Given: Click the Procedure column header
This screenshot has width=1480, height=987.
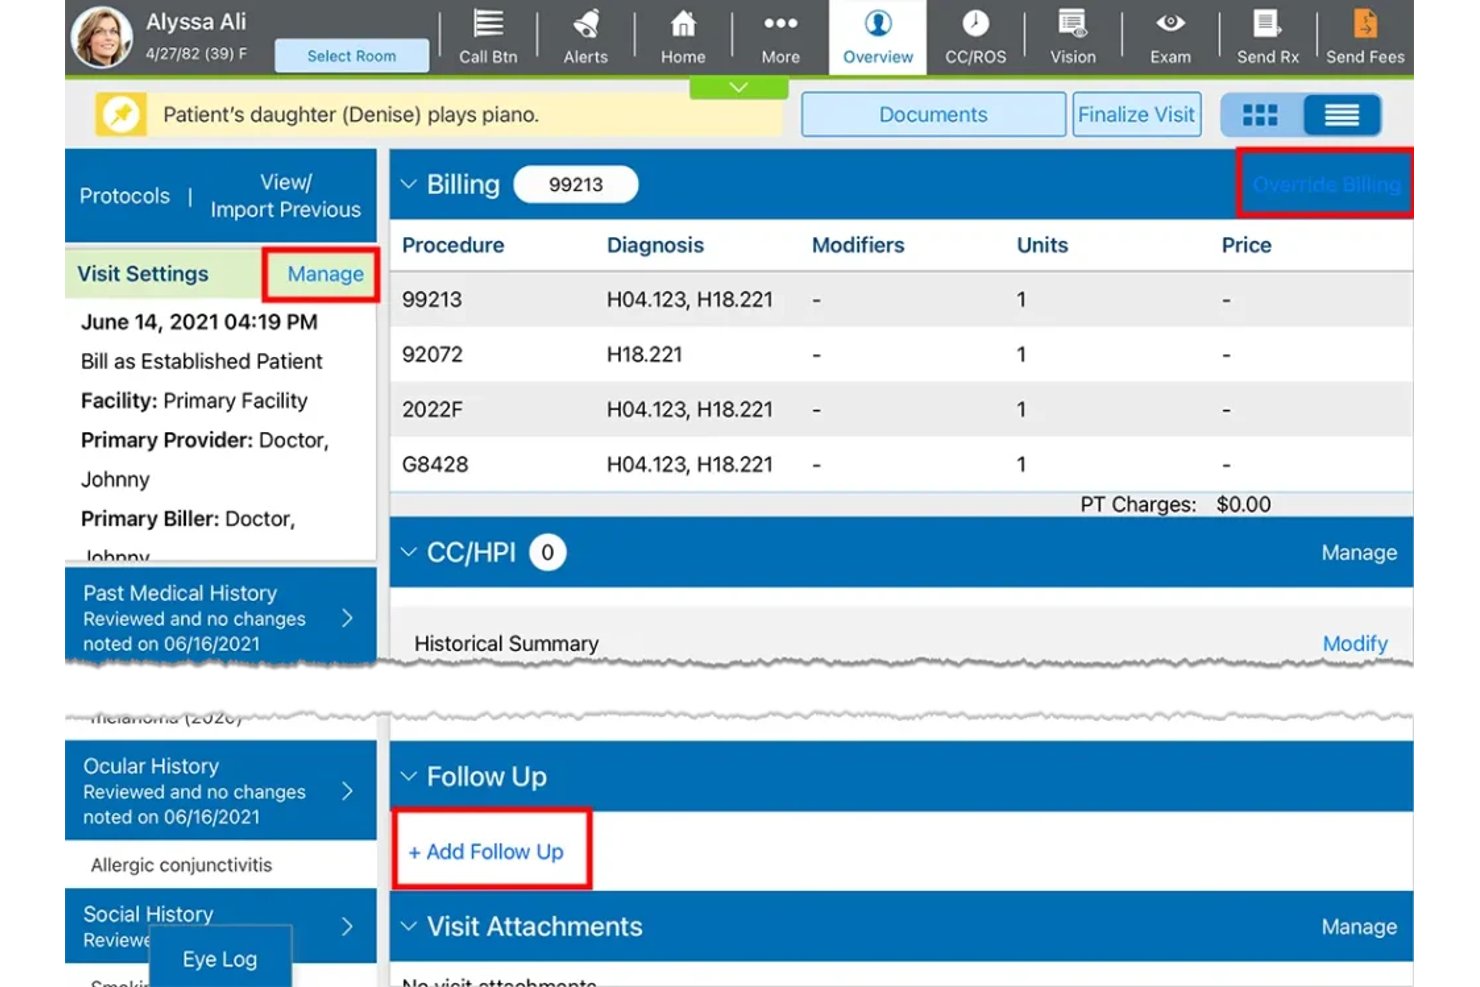Looking at the screenshot, I should pyautogui.click(x=453, y=245).
